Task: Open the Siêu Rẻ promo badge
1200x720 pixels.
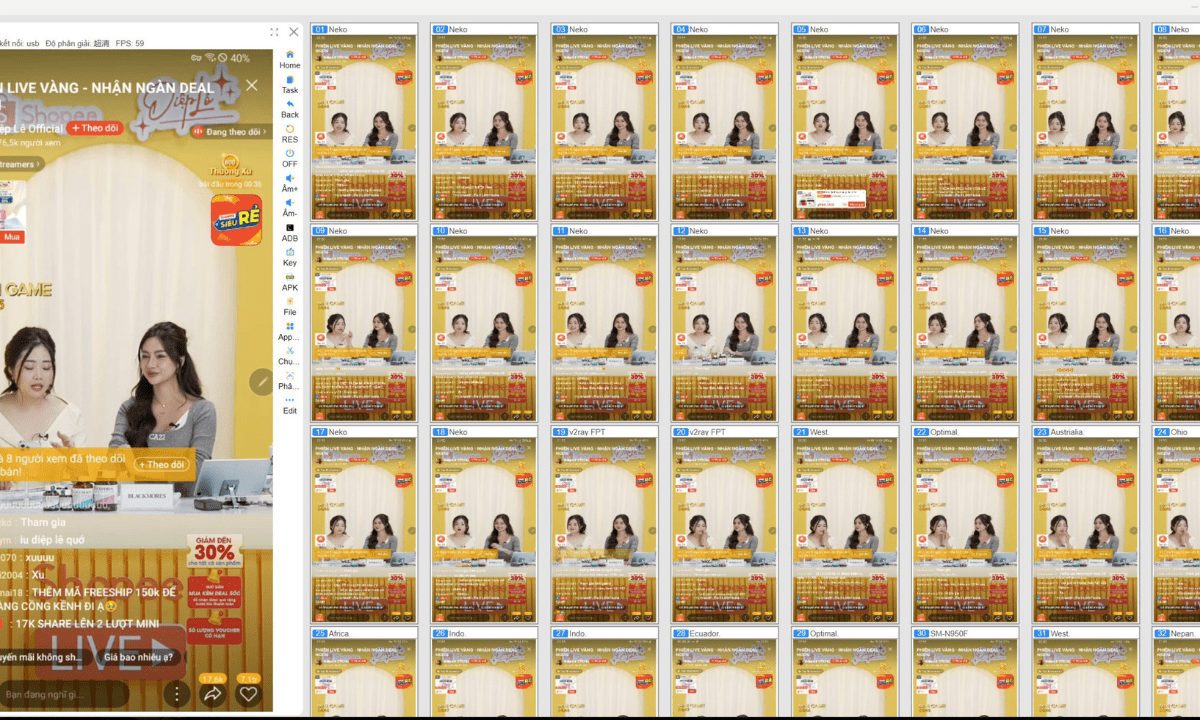Action: (x=236, y=220)
